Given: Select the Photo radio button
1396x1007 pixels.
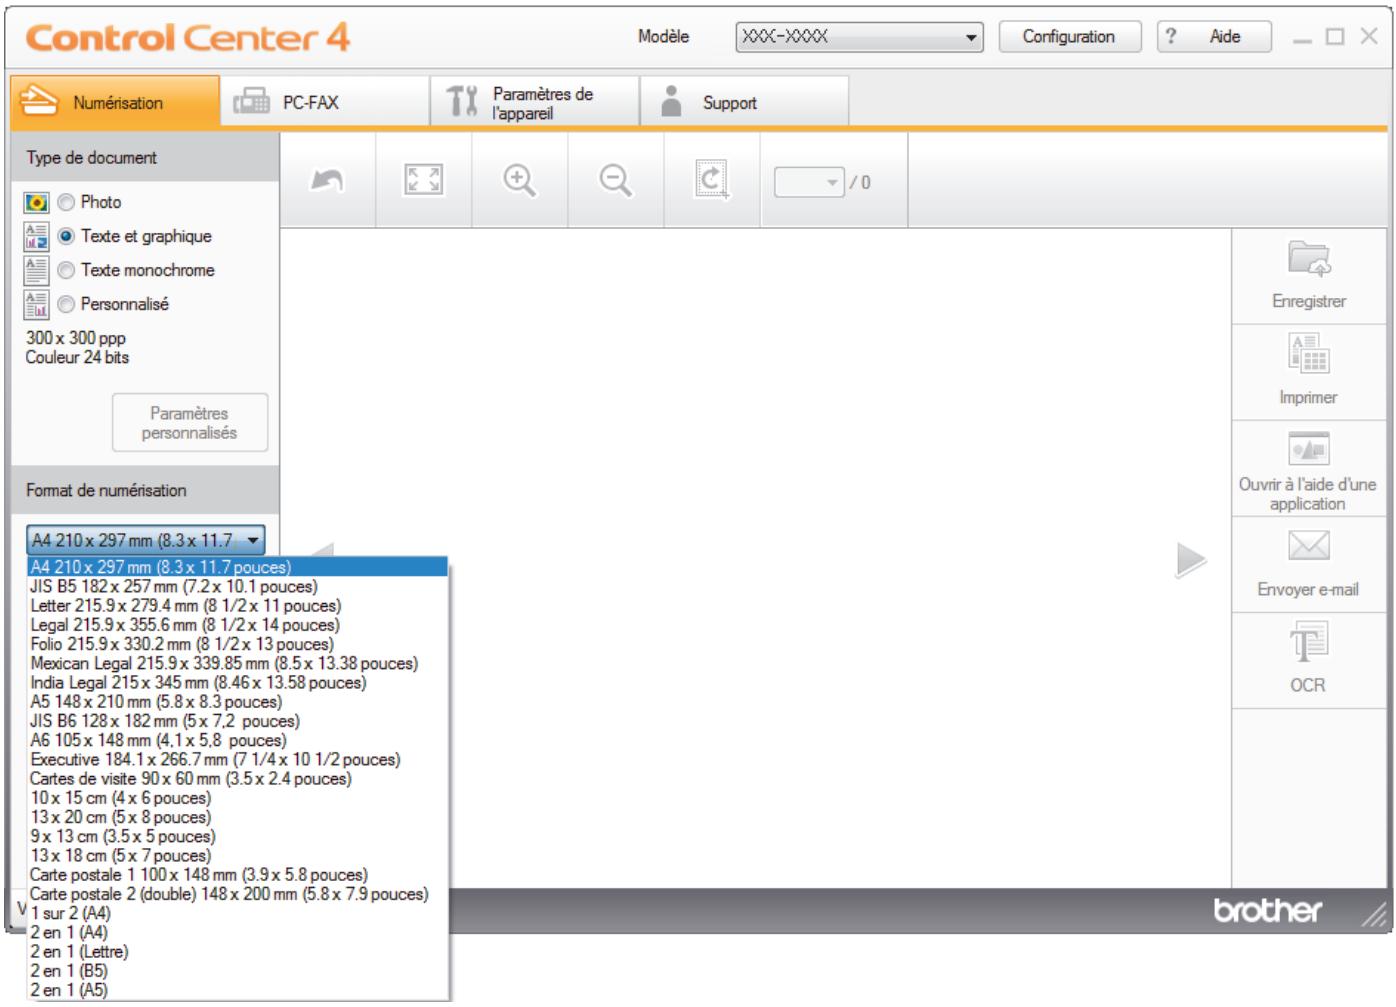Looking at the screenshot, I should click(x=66, y=202).
